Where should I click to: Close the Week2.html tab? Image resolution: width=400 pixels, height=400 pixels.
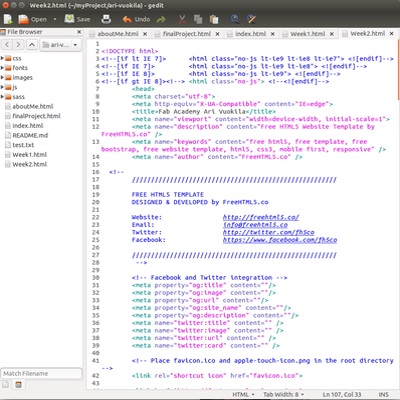tap(392, 34)
